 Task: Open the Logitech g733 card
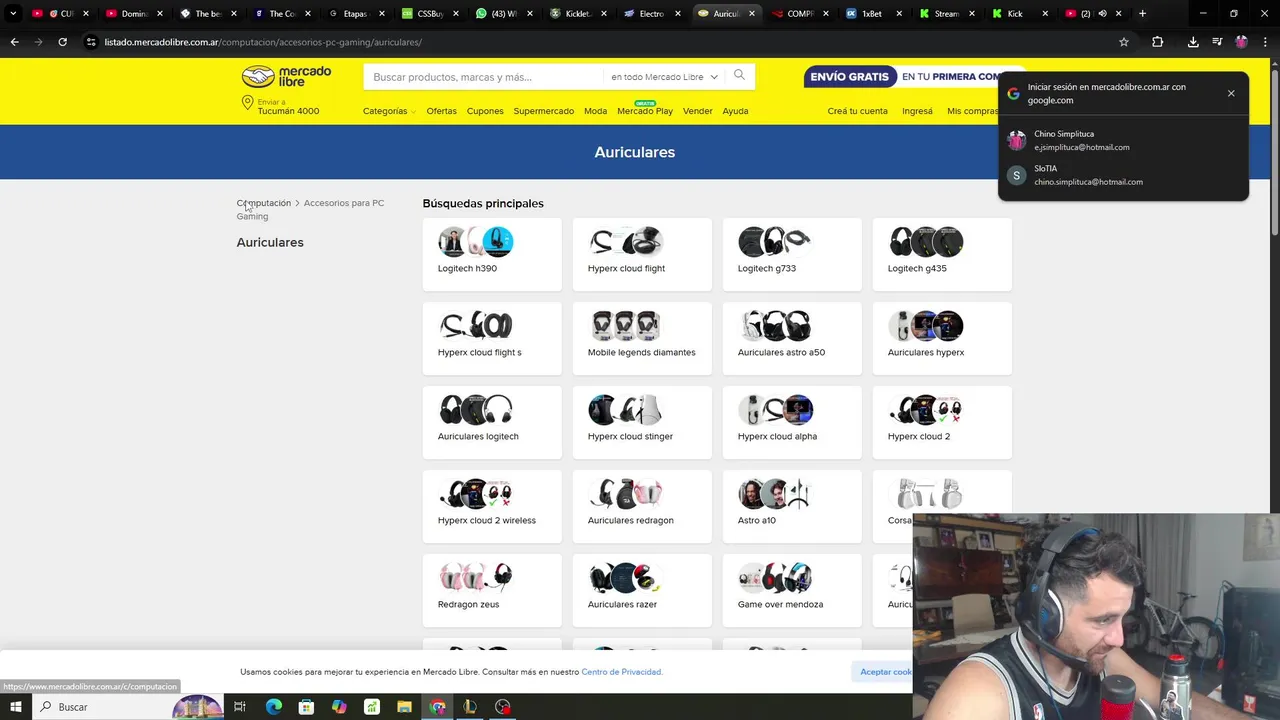tap(792, 254)
